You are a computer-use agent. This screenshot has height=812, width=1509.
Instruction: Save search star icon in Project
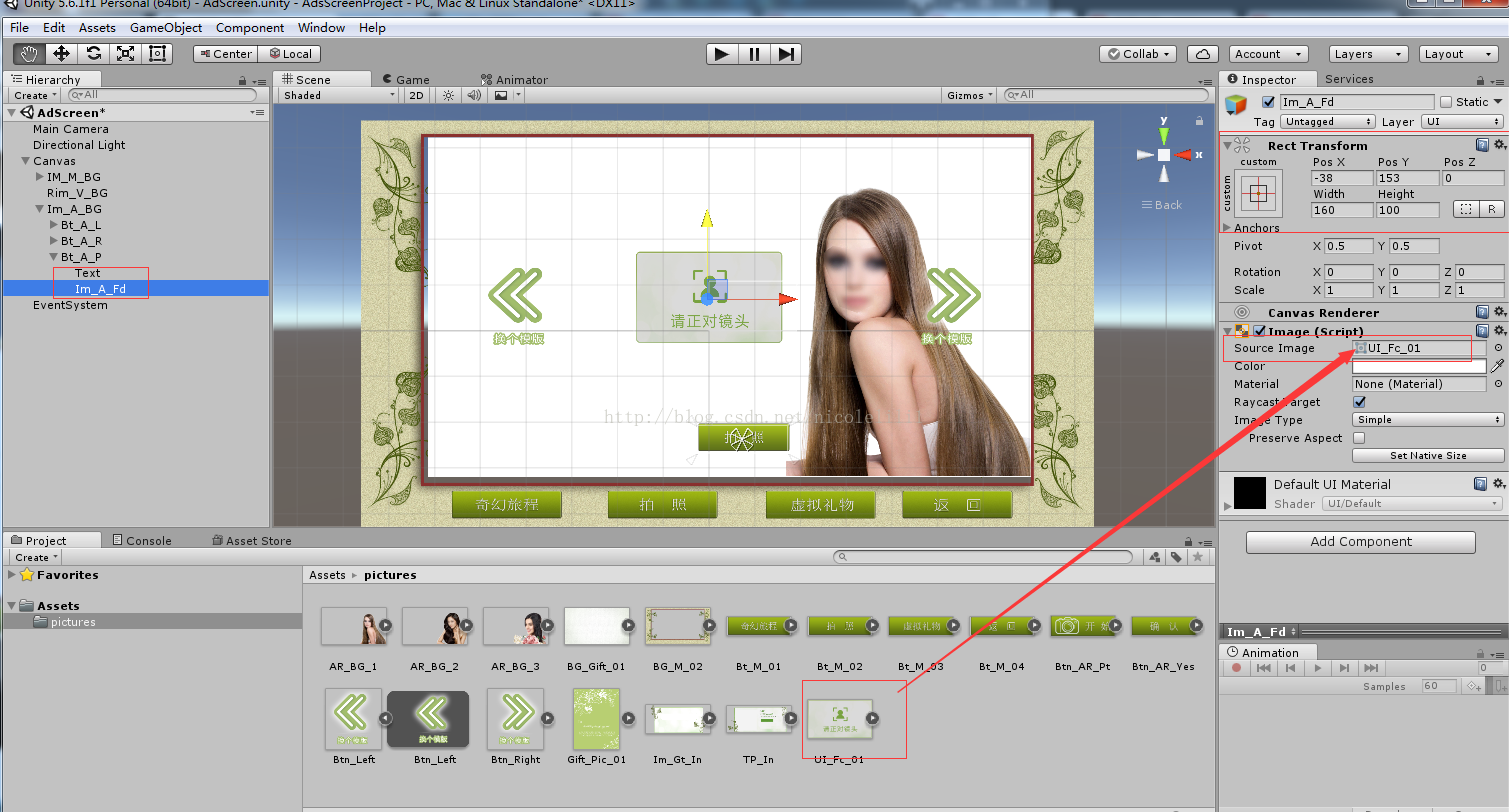point(1197,557)
